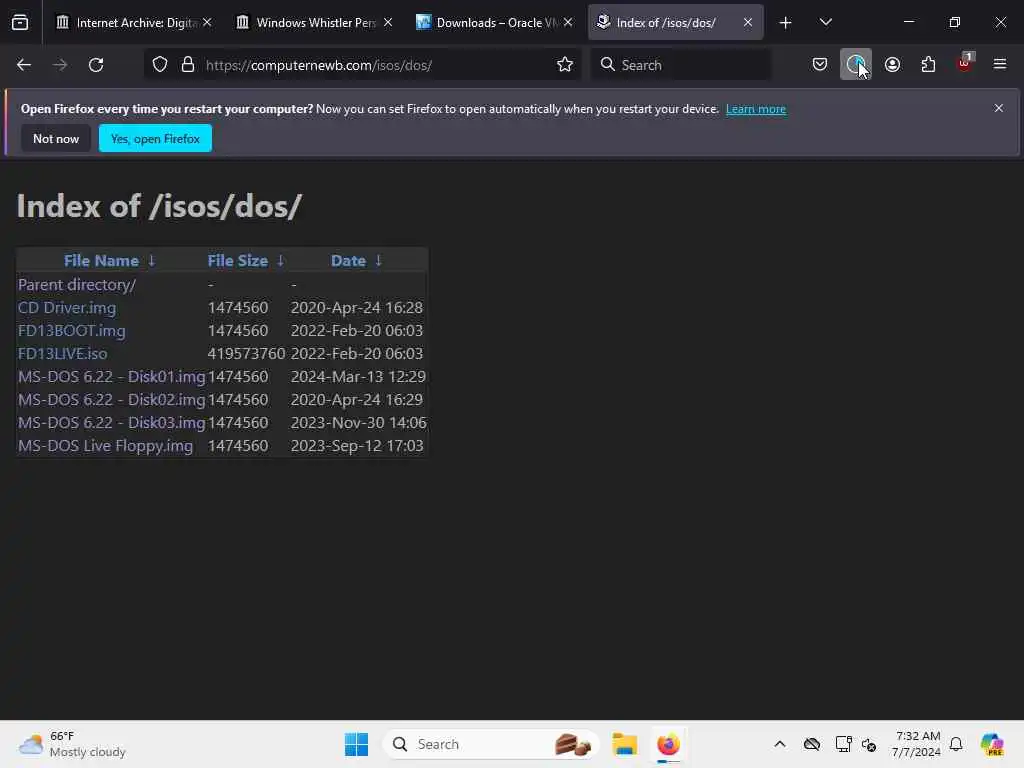Reload the current page
The width and height of the screenshot is (1024, 768).
(x=96, y=65)
